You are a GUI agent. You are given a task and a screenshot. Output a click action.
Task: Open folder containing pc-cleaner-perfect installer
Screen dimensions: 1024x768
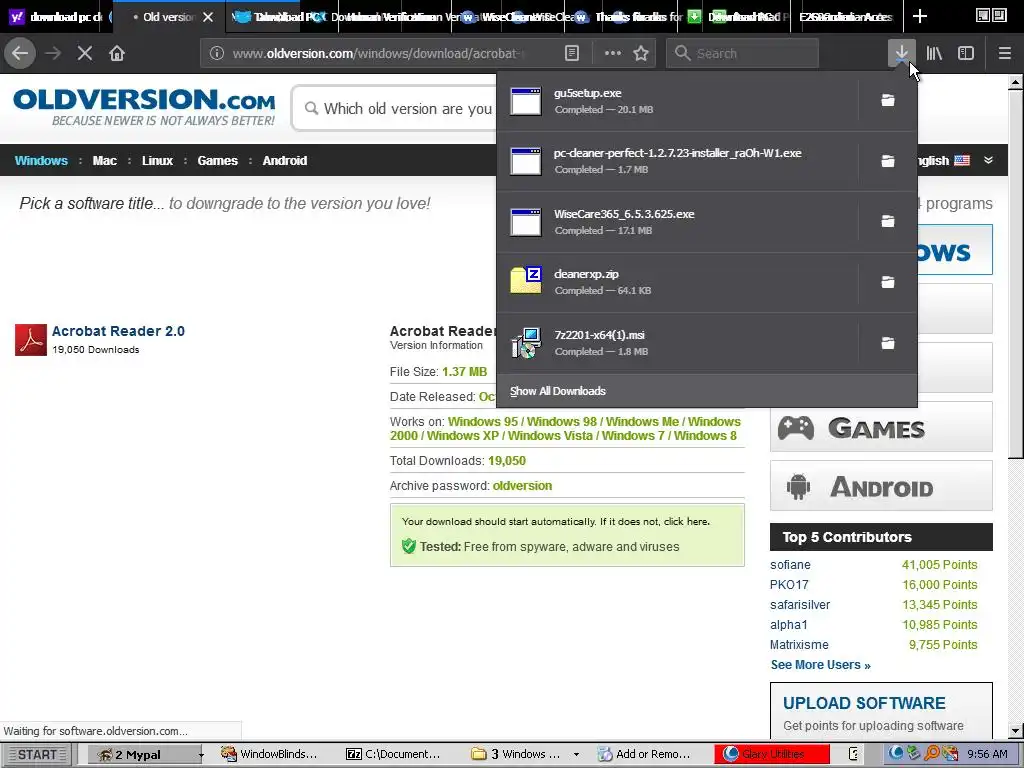[x=888, y=161]
